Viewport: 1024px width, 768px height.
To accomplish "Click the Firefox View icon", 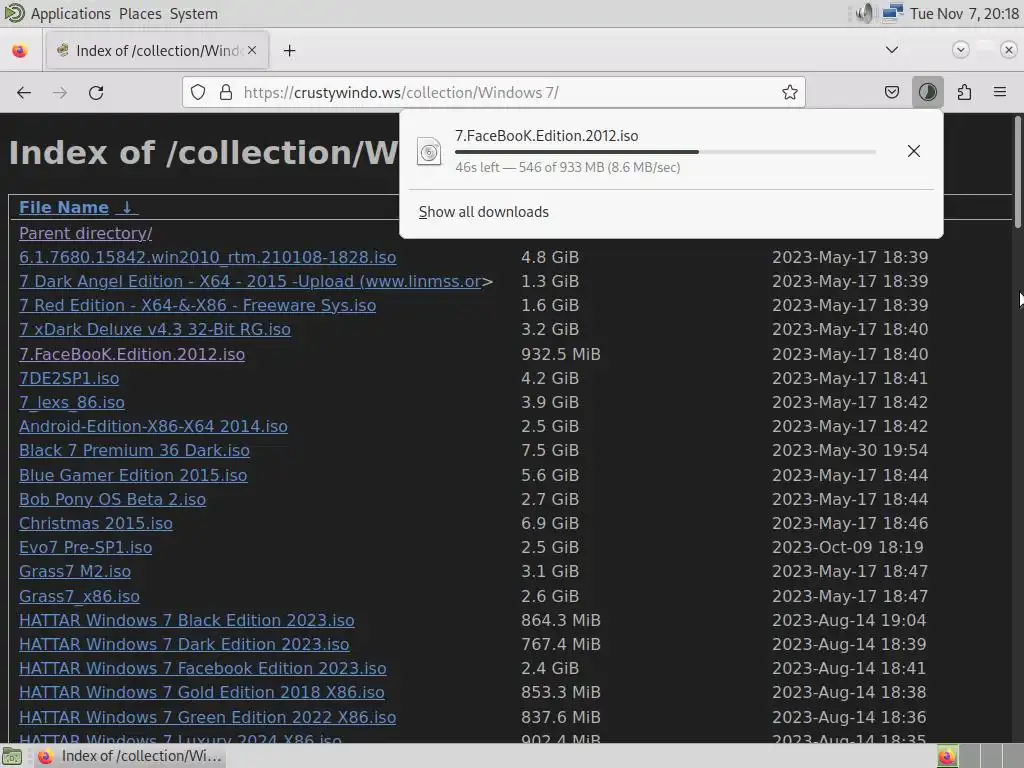I will pos(20,51).
